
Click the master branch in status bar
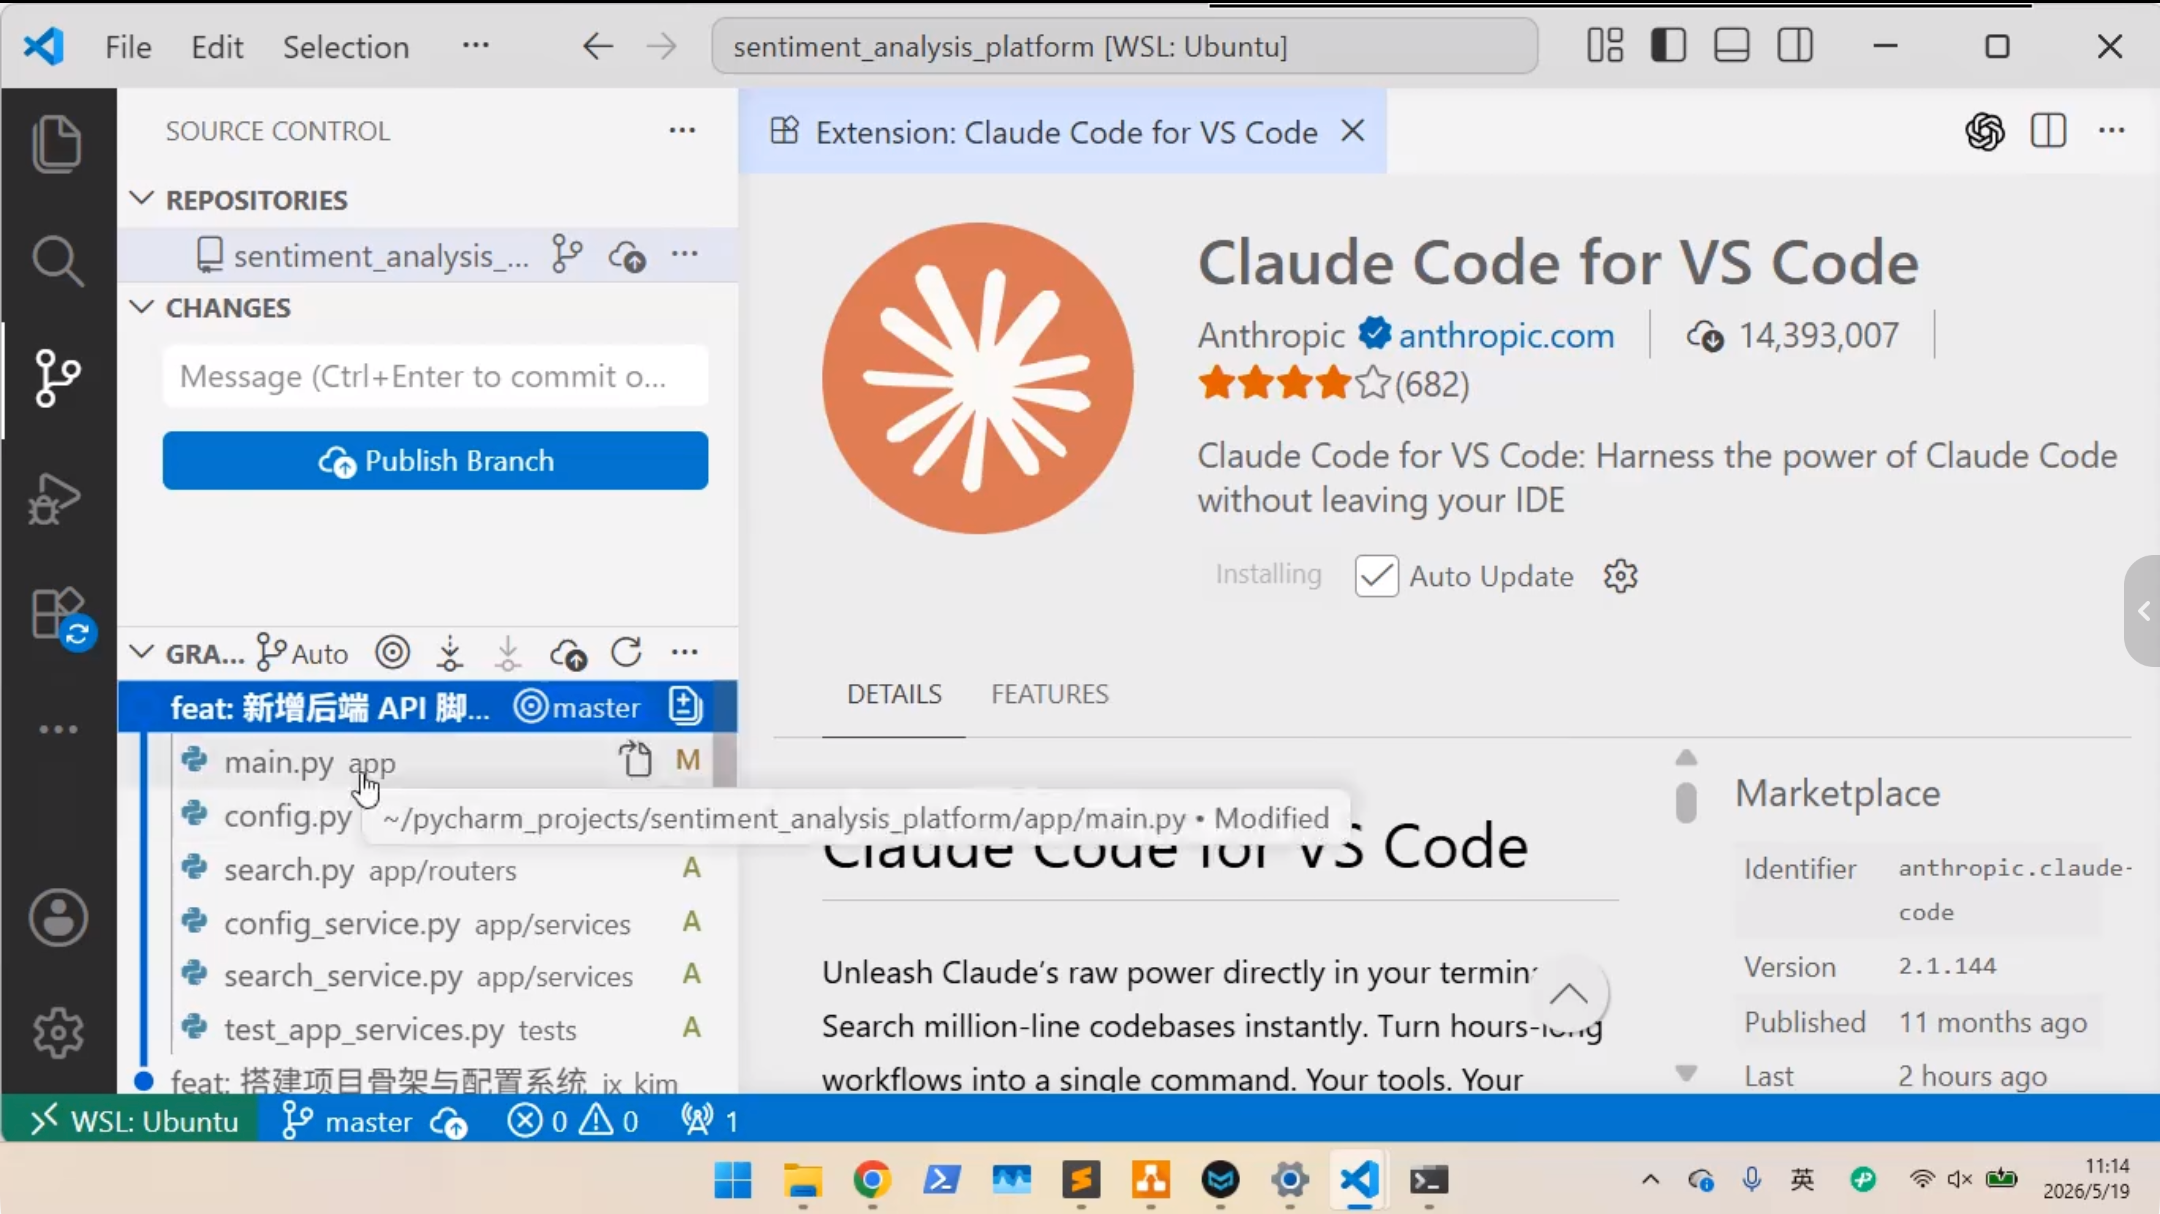(x=347, y=1121)
